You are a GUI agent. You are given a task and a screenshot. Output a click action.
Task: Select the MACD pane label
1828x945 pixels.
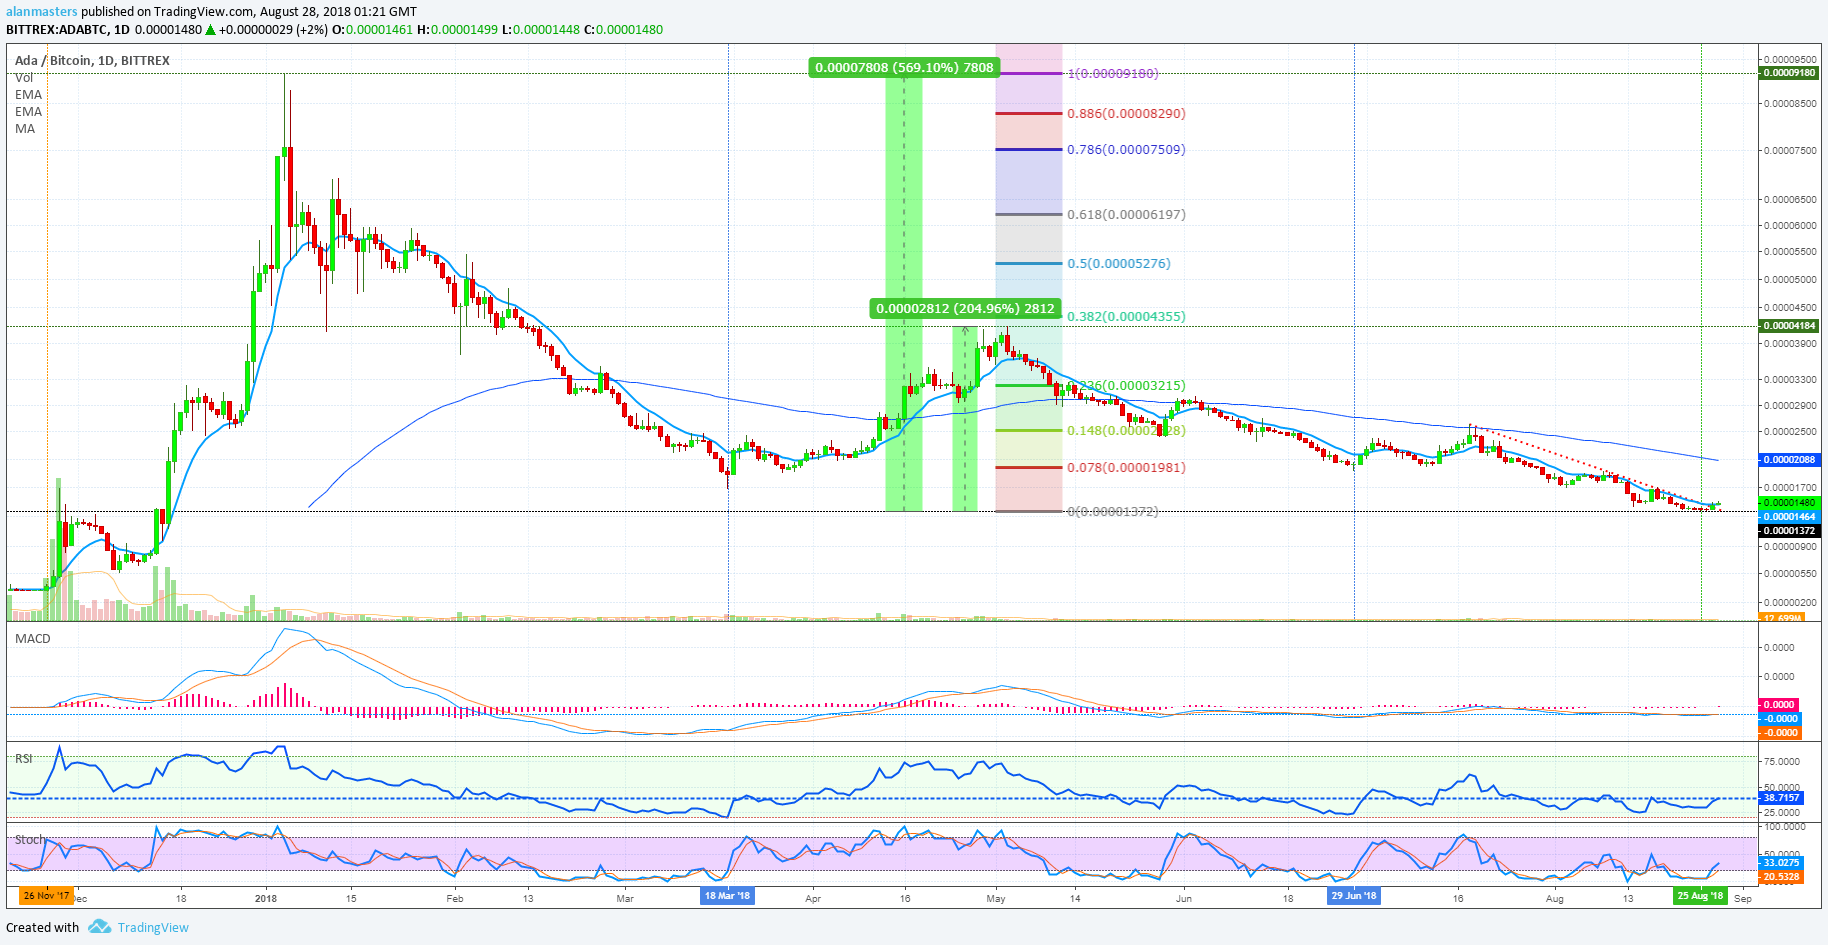tap(32, 638)
